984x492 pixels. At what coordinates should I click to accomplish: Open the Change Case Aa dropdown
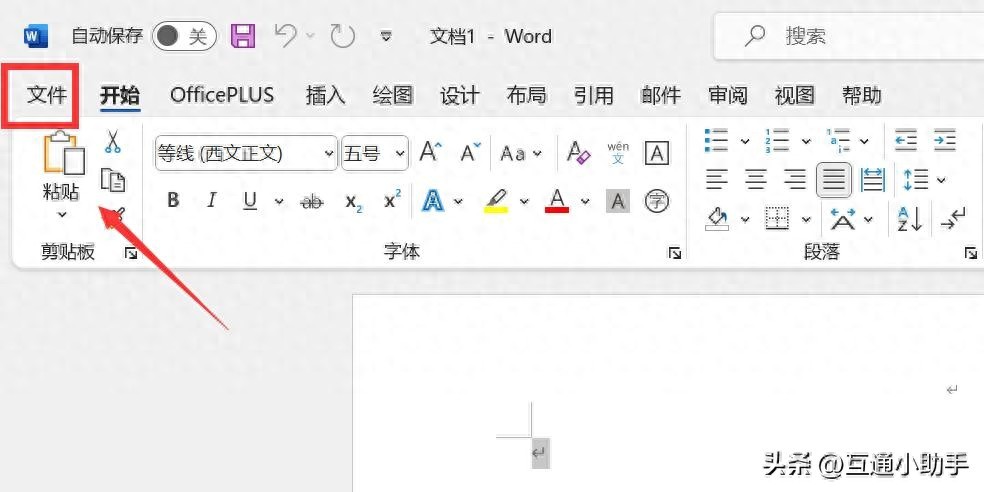(x=520, y=153)
